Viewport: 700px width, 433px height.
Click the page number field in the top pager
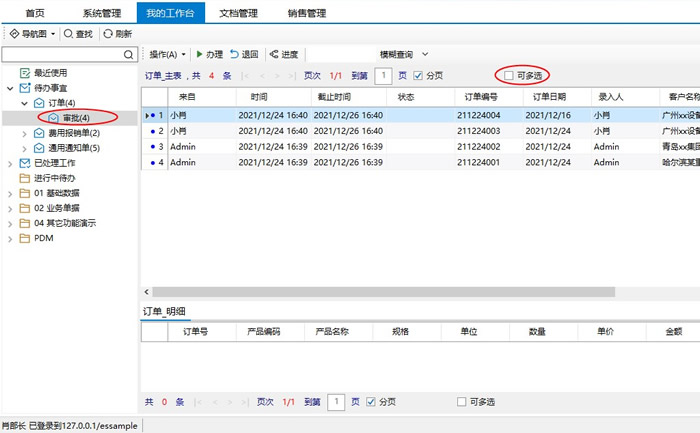382,75
